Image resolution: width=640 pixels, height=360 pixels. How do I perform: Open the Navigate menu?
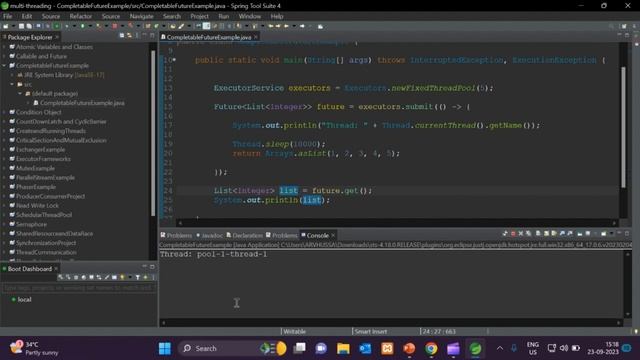[141, 16]
